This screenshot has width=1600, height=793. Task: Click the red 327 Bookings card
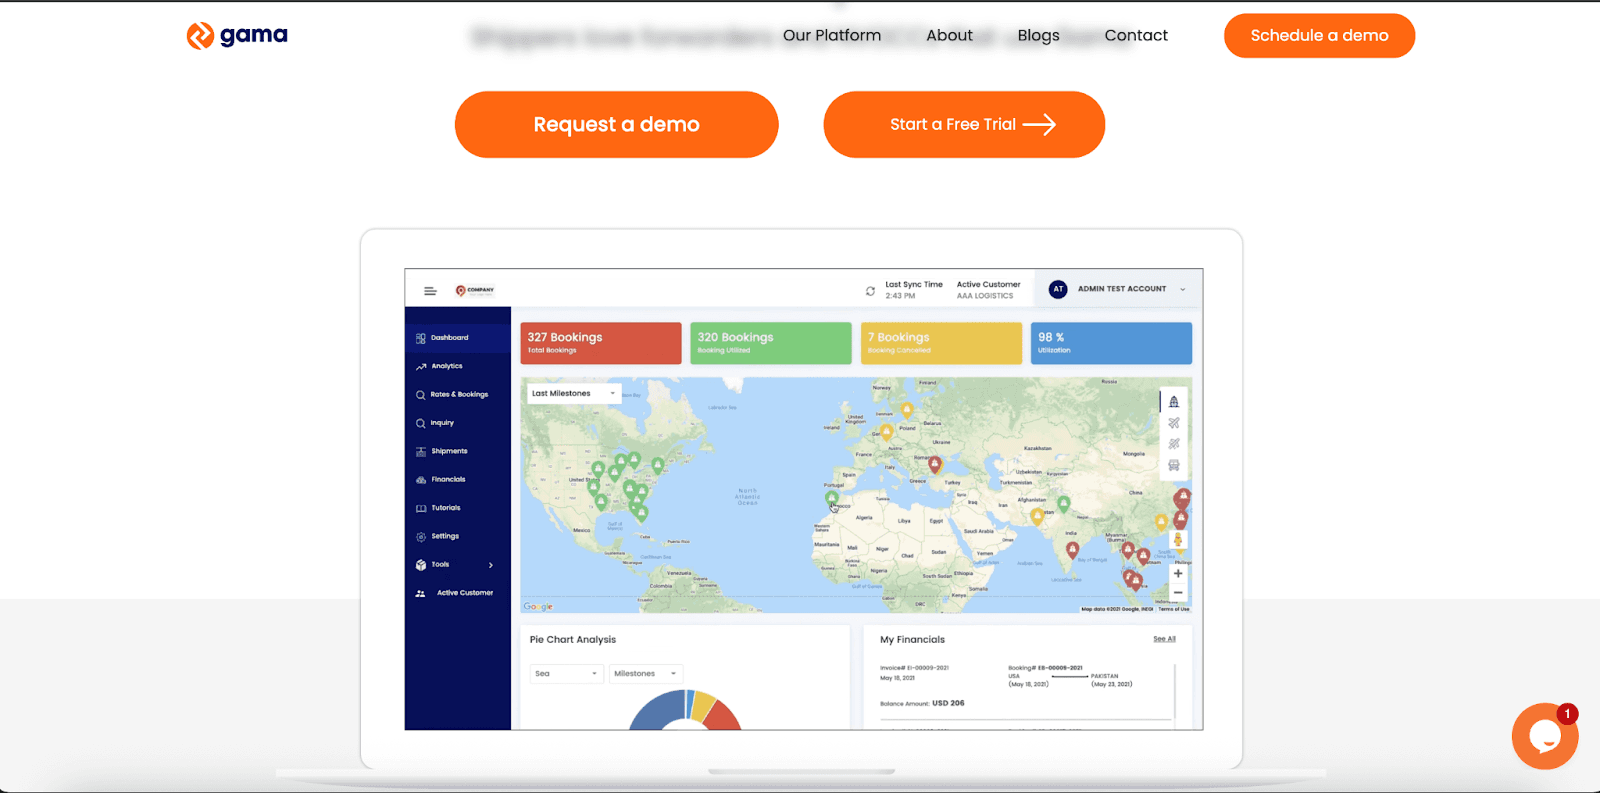601,343
